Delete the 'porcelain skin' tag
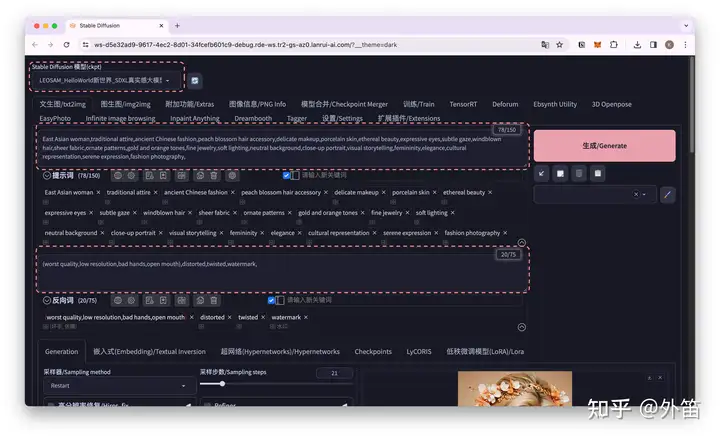The image size is (720, 439). [434, 192]
